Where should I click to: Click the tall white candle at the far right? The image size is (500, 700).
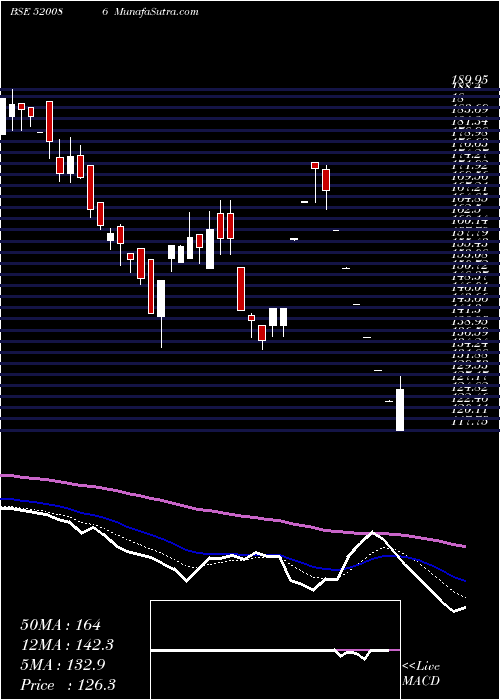coord(400,409)
